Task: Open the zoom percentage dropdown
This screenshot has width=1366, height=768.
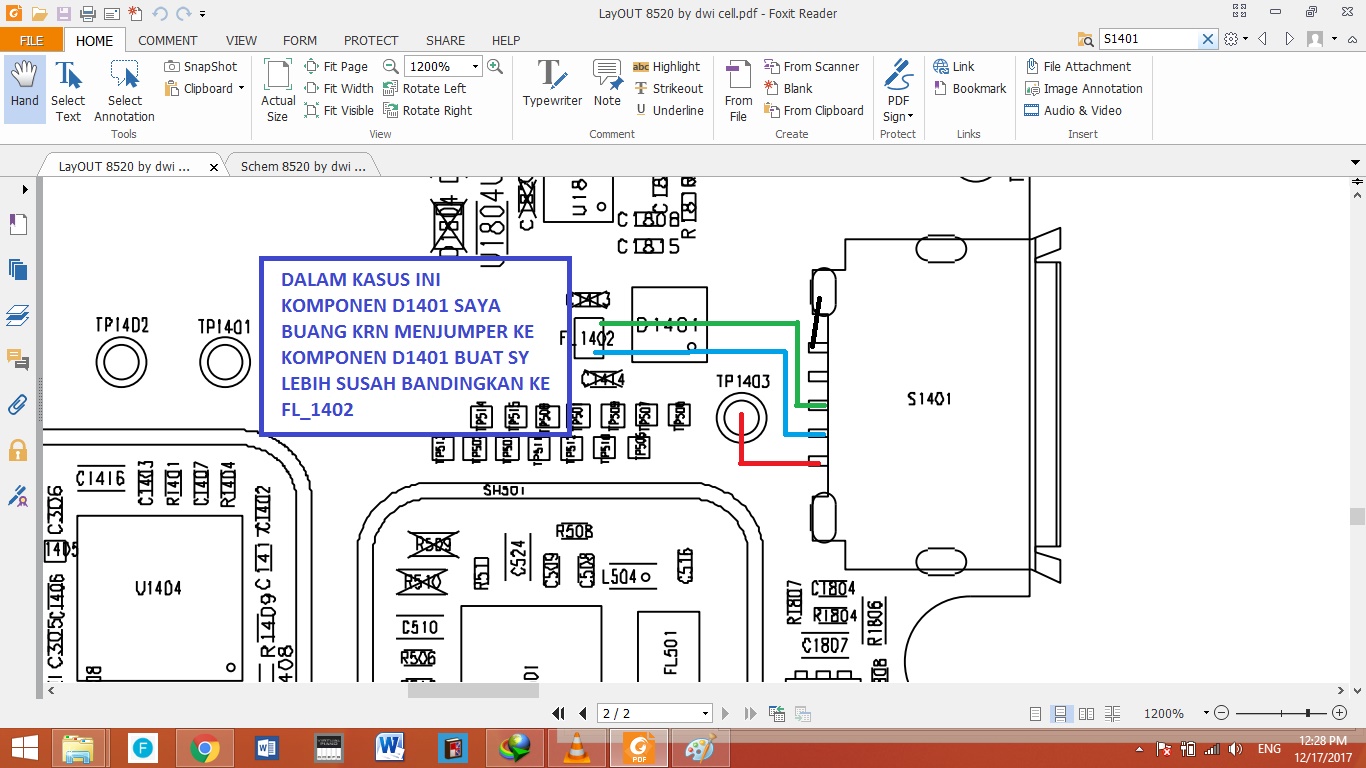Action: tap(477, 66)
